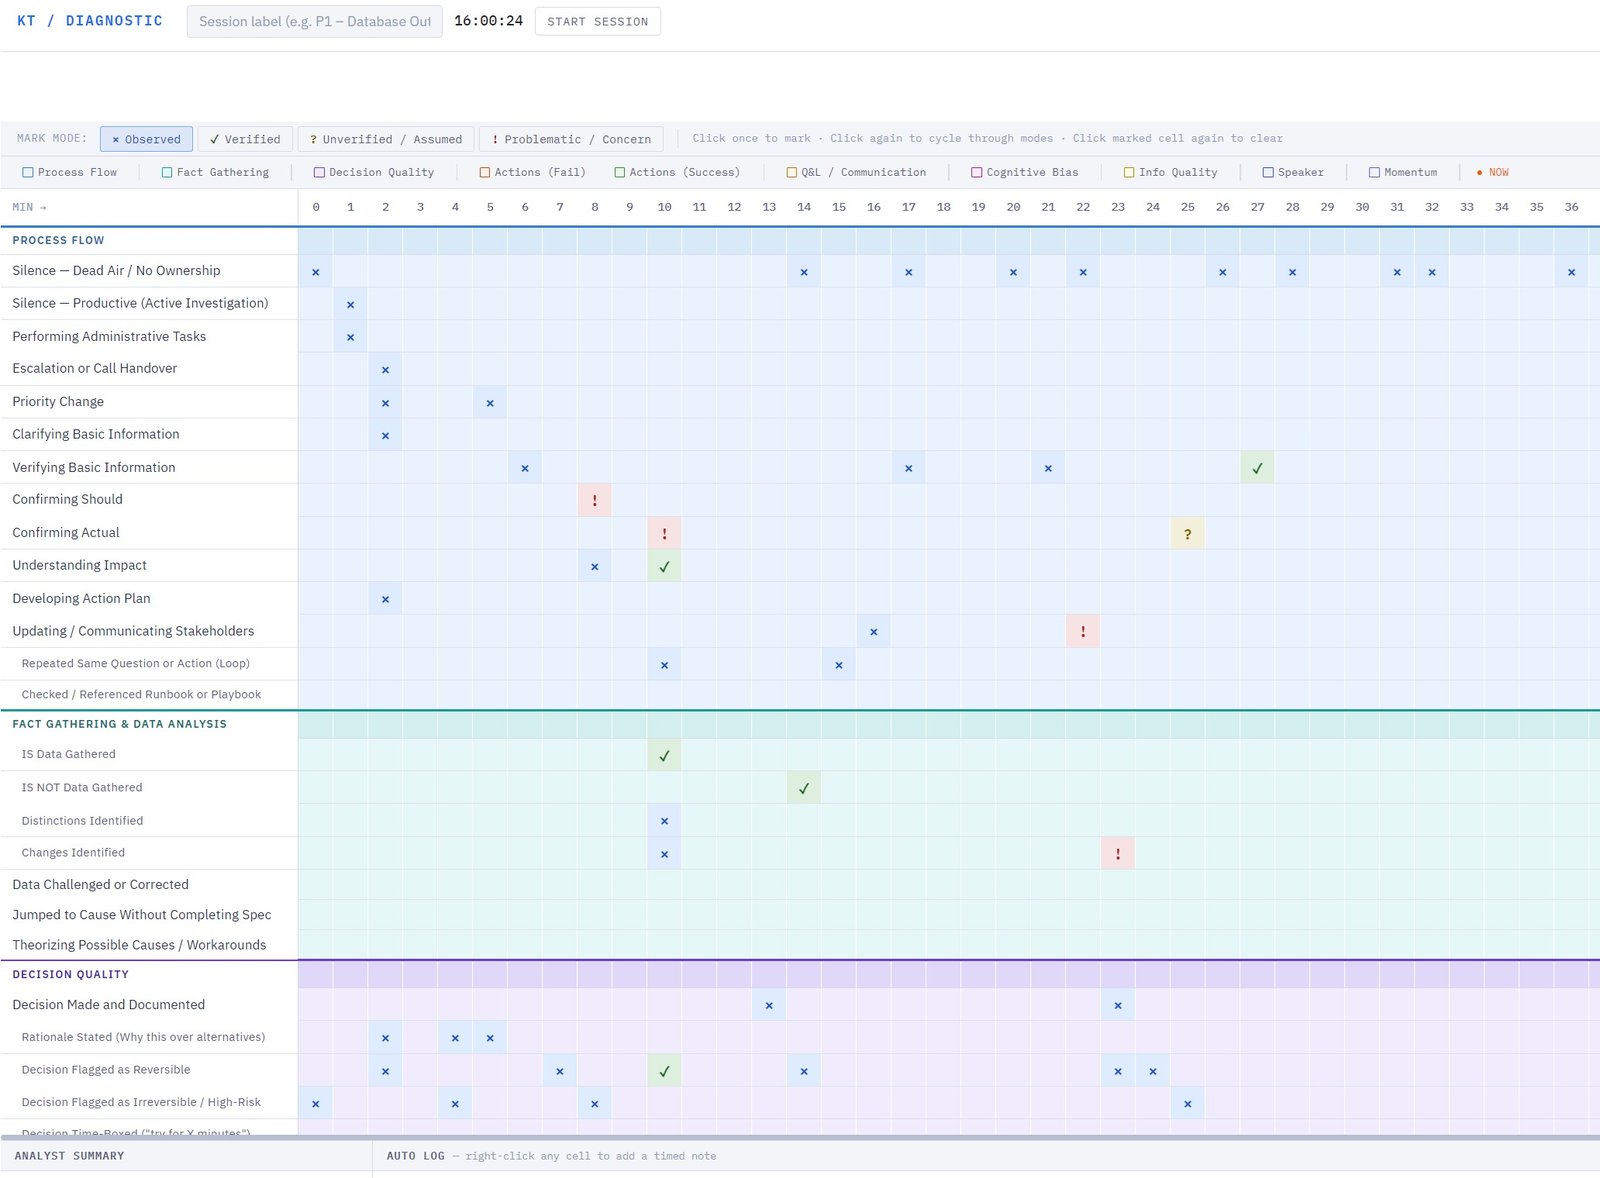Click minute 13 X in Decision Made and Documented
This screenshot has height=1178, width=1600.
pos(769,1005)
